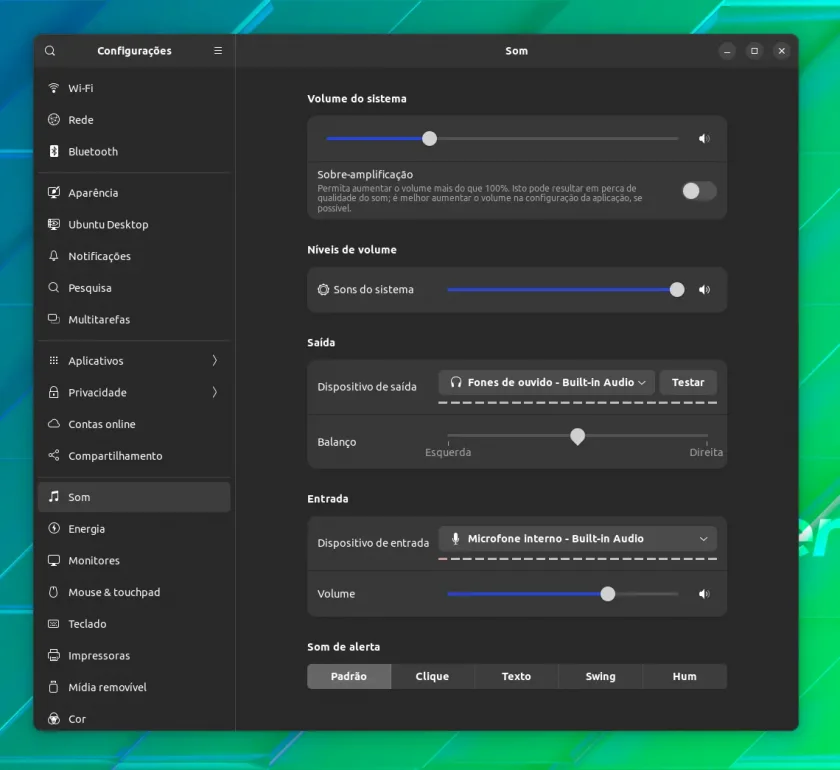Open the hamburger menu beside Configurações
The height and width of the screenshot is (770, 840).
click(x=218, y=50)
